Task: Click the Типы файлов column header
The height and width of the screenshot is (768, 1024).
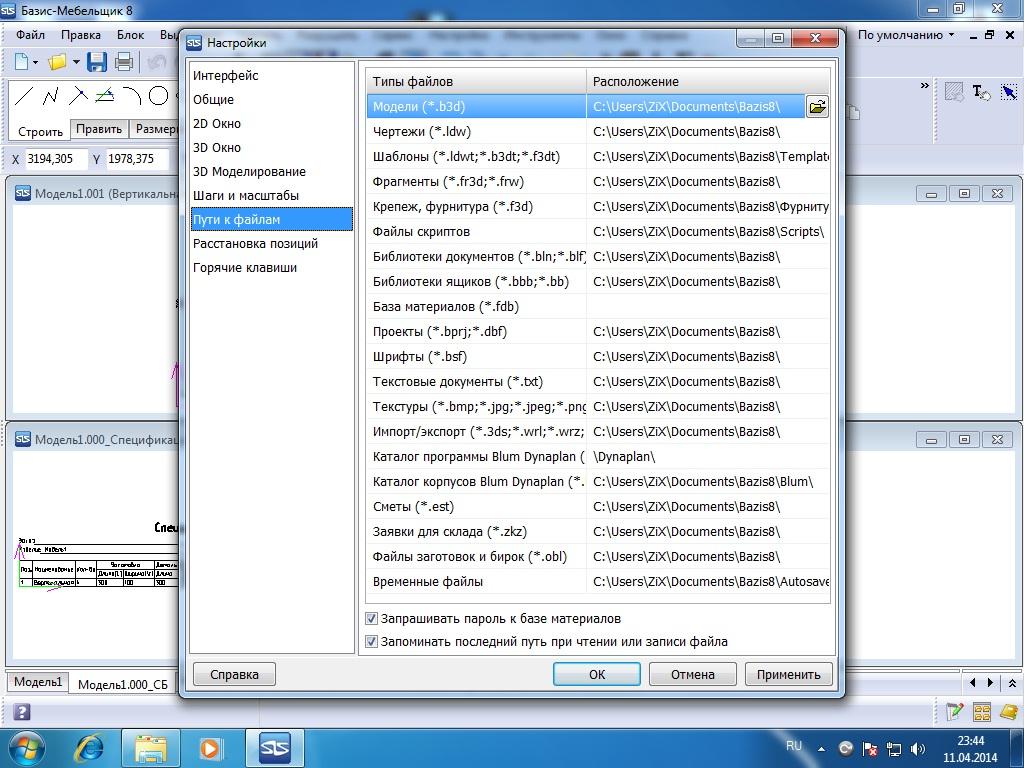Action: 476,82
